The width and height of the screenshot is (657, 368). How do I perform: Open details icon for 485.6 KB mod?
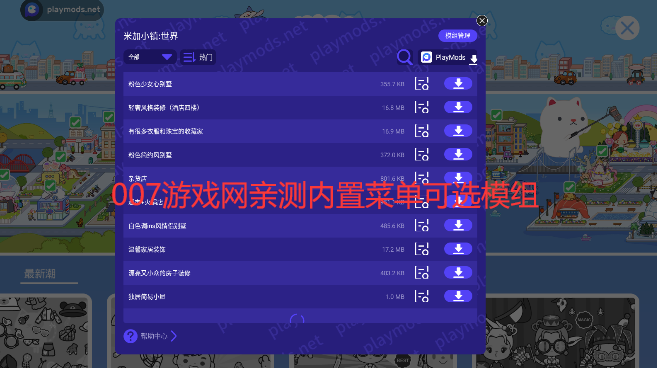(x=422, y=225)
